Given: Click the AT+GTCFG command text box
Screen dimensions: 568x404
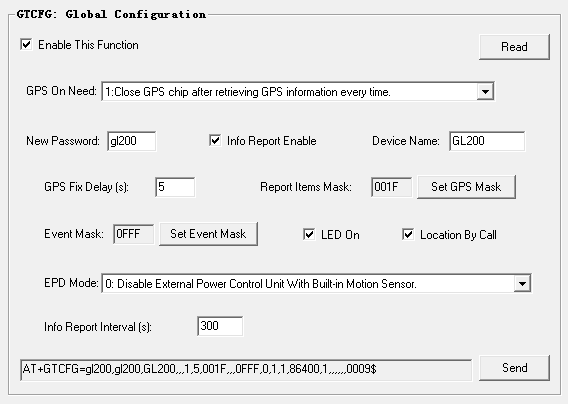Looking at the screenshot, I should tap(246, 370).
